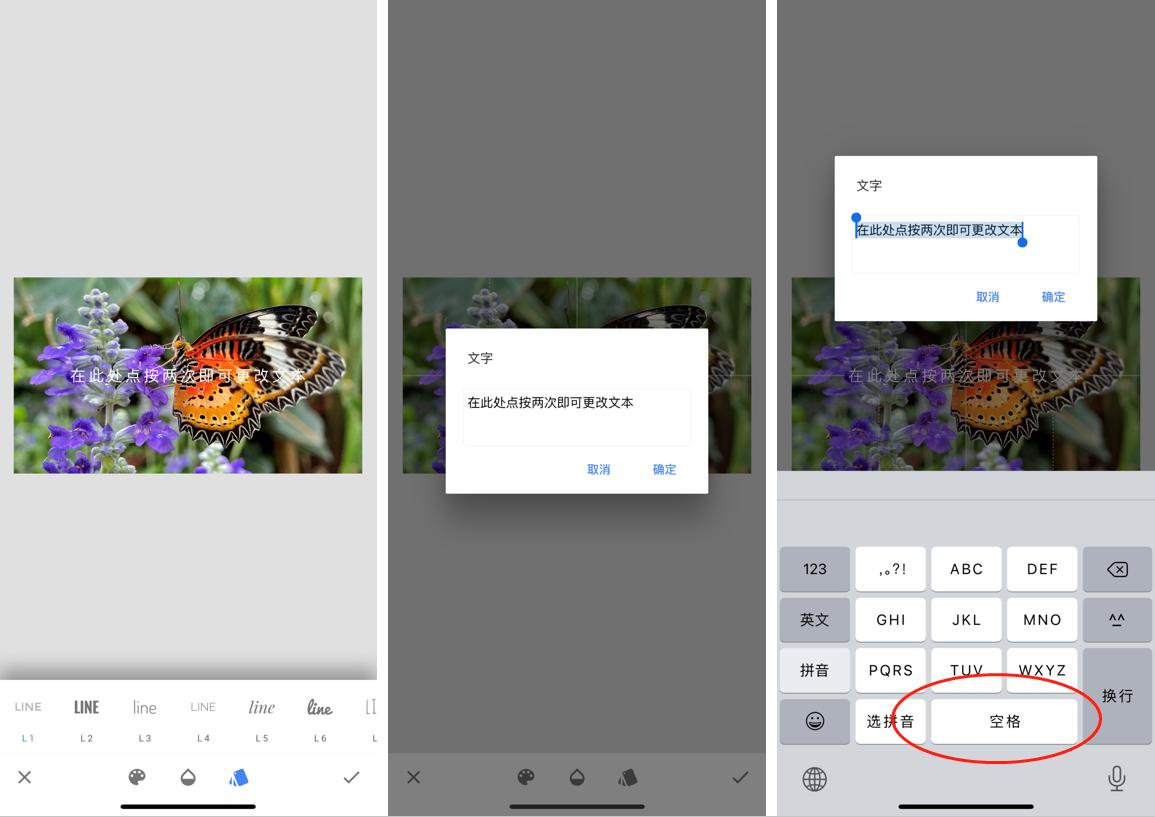Adjust text opacity with the droplet icon
Image resolution: width=1155 pixels, height=817 pixels.
tap(188, 777)
